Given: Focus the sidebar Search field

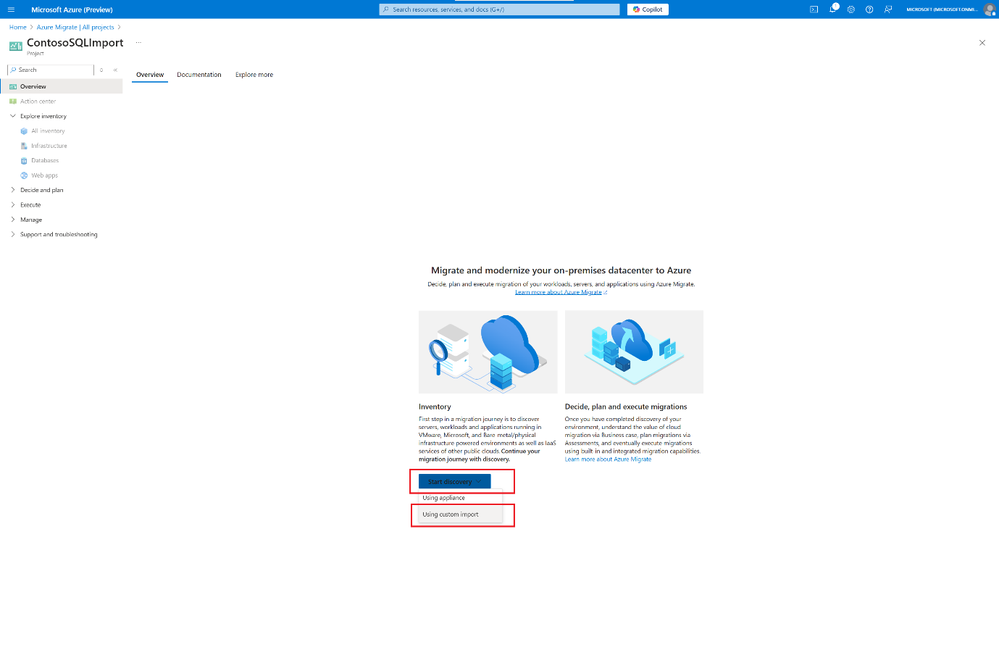Looking at the screenshot, I should click(51, 70).
